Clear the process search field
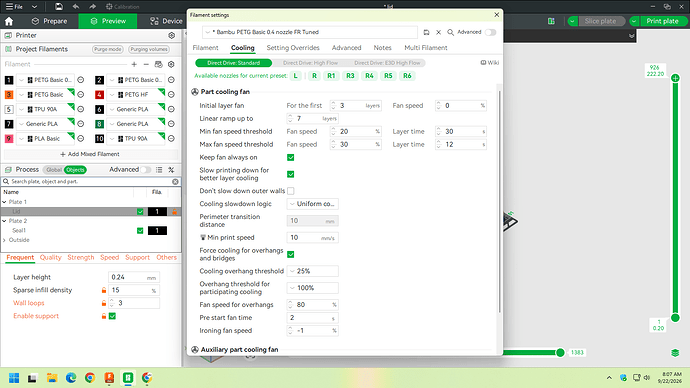 175,181
